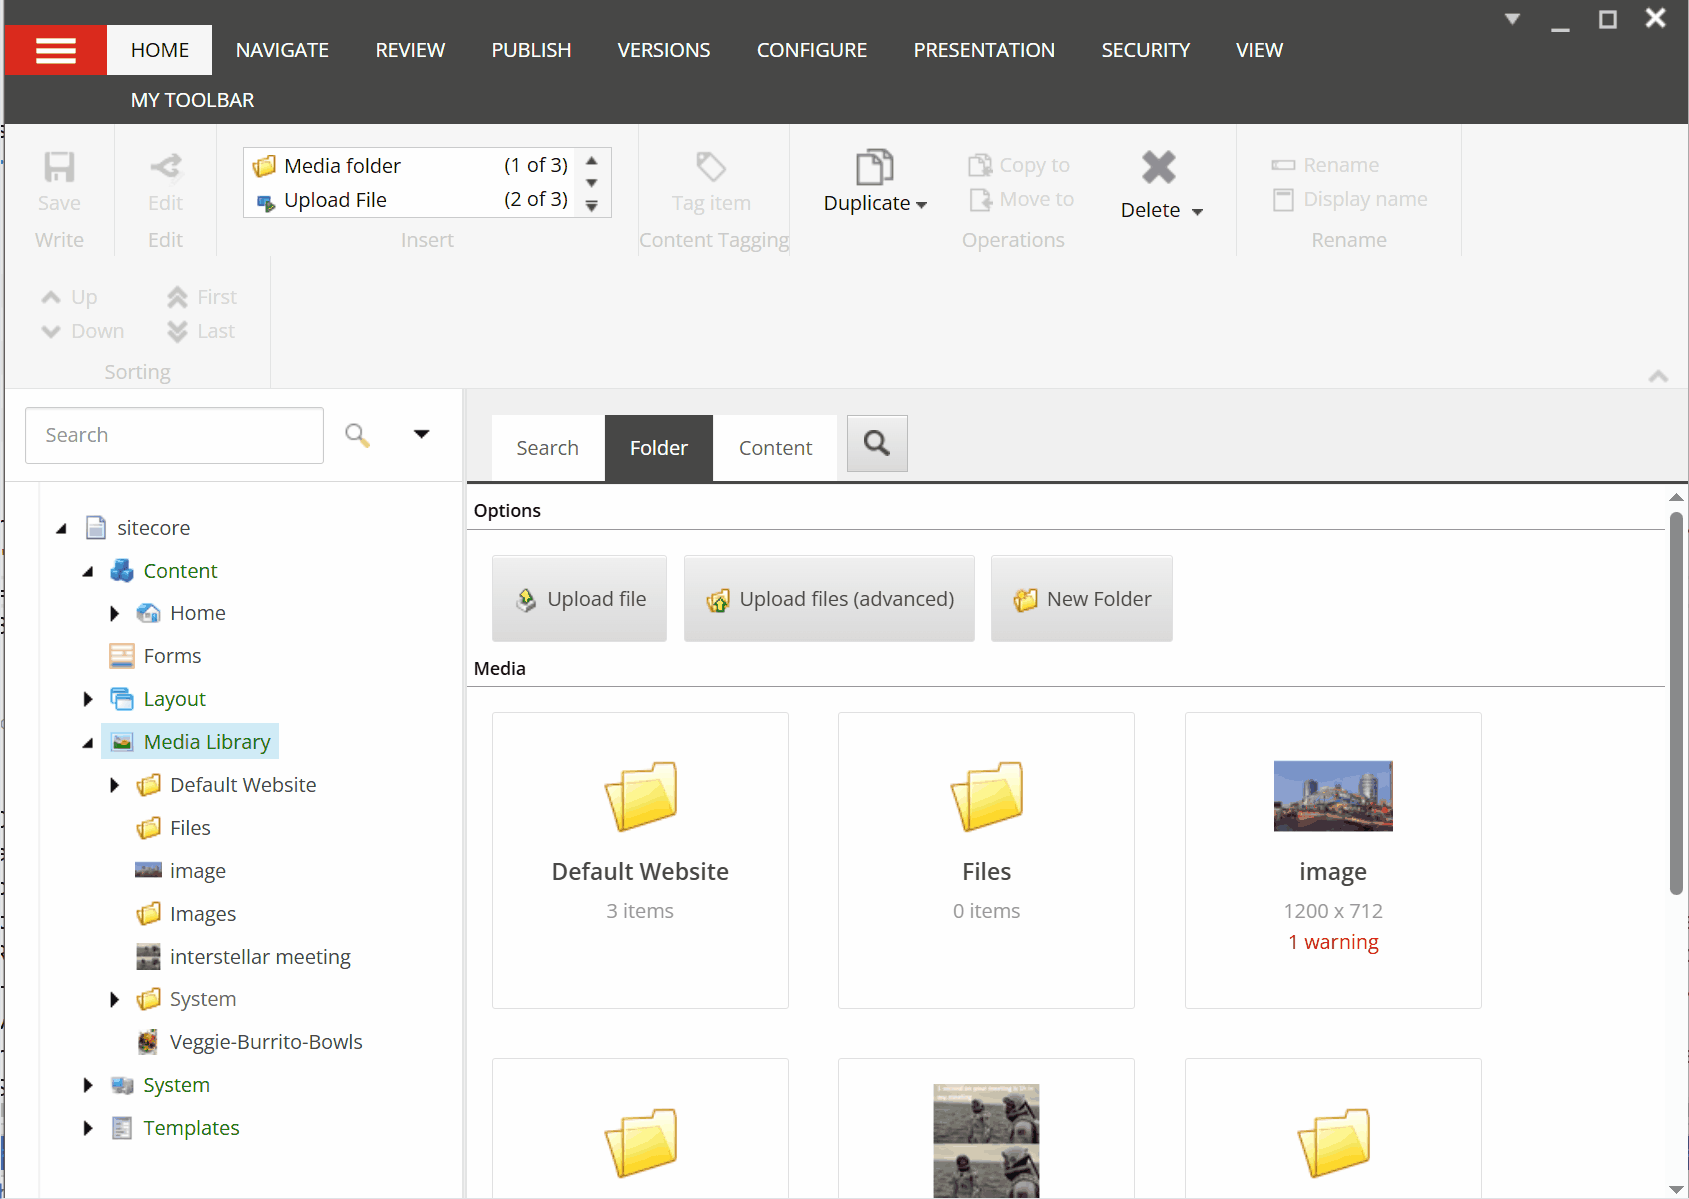The width and height of the screenshot is (1689, 1199).
Task: Select Media folder insert option
Action: tap(342, 166)
